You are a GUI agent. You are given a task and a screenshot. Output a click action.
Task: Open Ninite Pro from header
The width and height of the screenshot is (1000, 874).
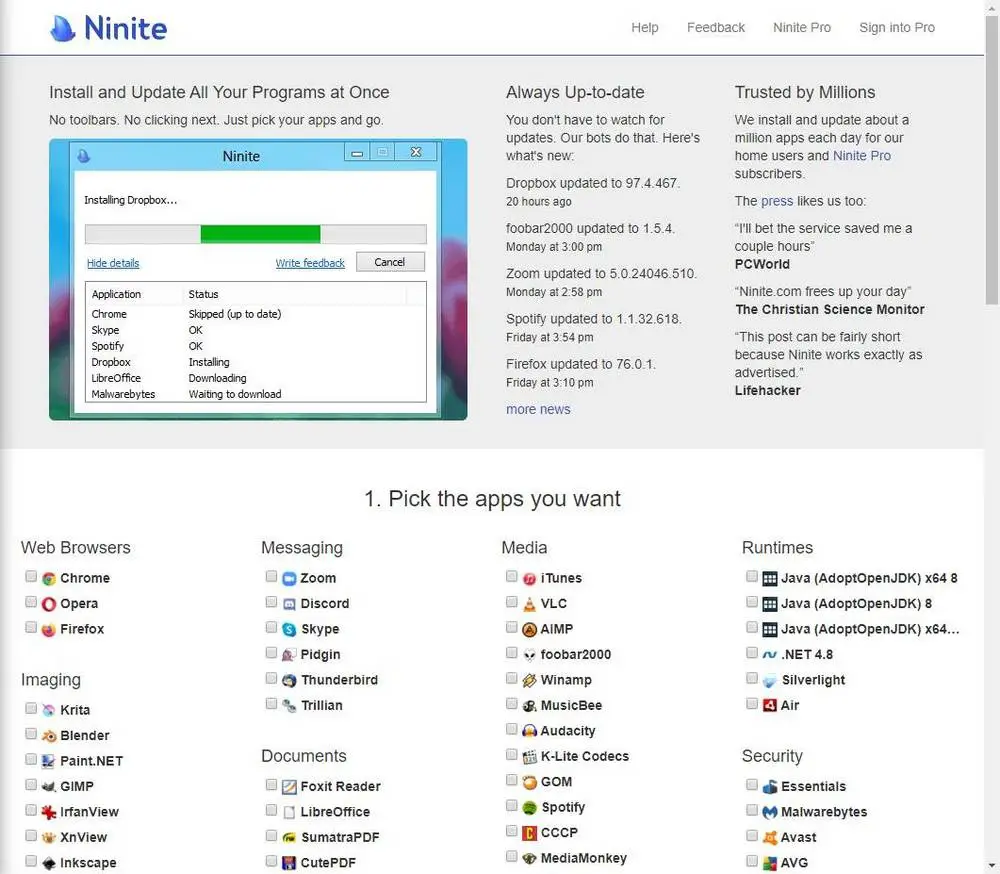point(802,27)
